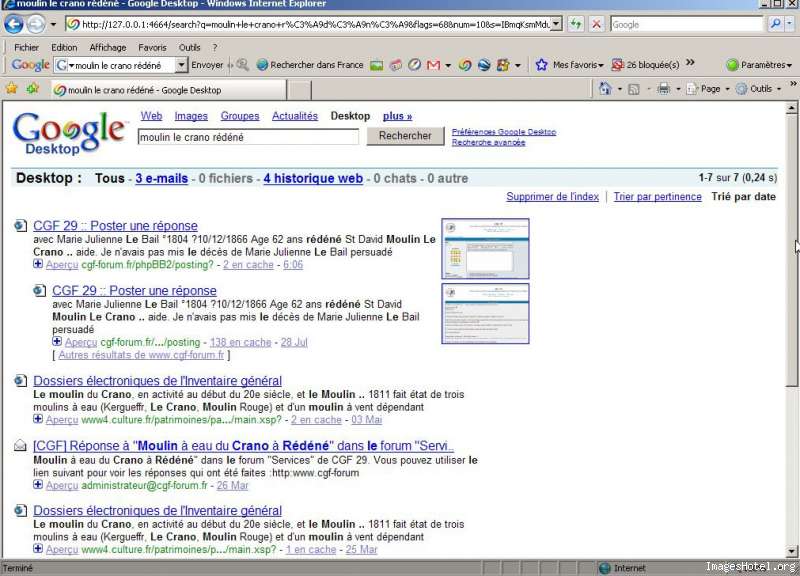Screen dimensions: 800x576
Task: Click the Google search box in the navigation bar
Action: point(687,24)
